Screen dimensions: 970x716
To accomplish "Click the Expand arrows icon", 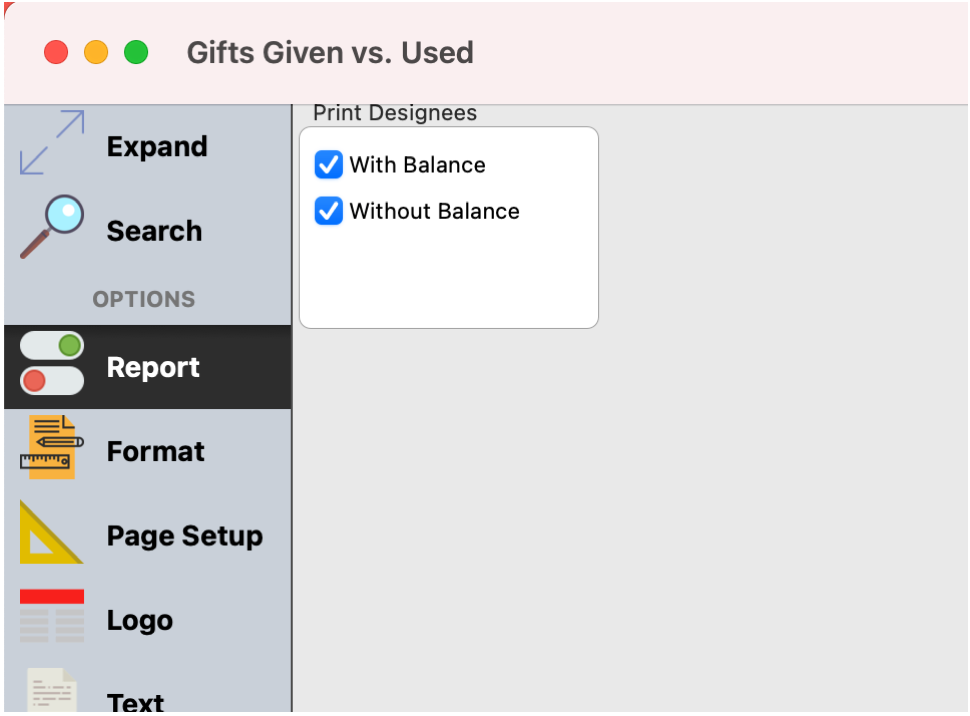I will [52, 142].
